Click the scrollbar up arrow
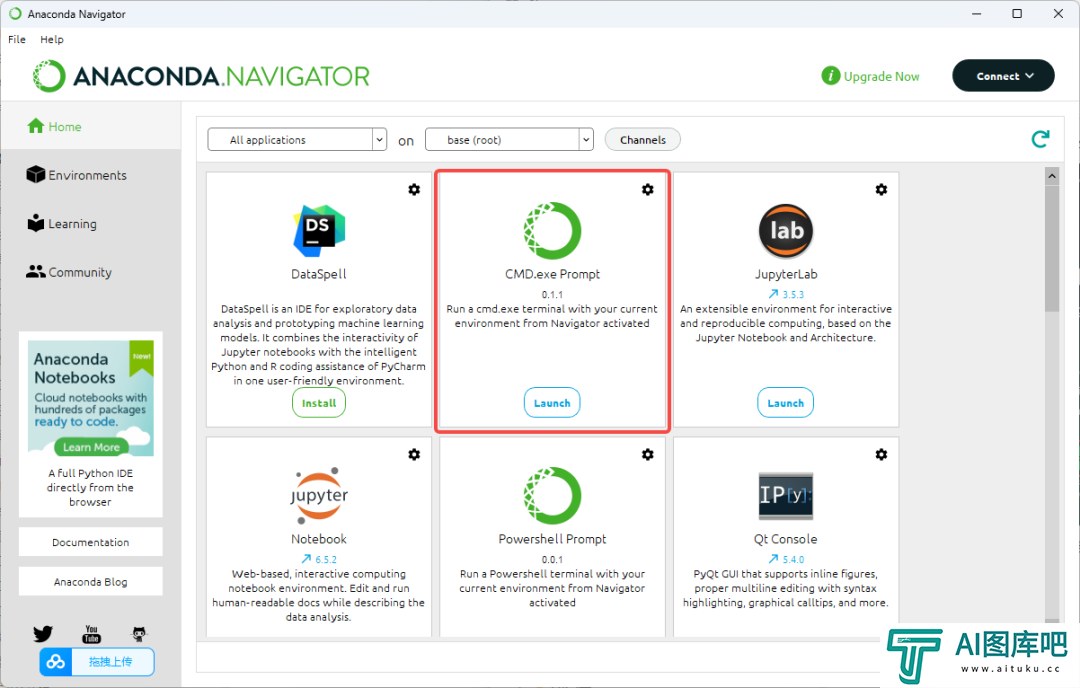The image size is (1080, 688). tap(1052, 176)
